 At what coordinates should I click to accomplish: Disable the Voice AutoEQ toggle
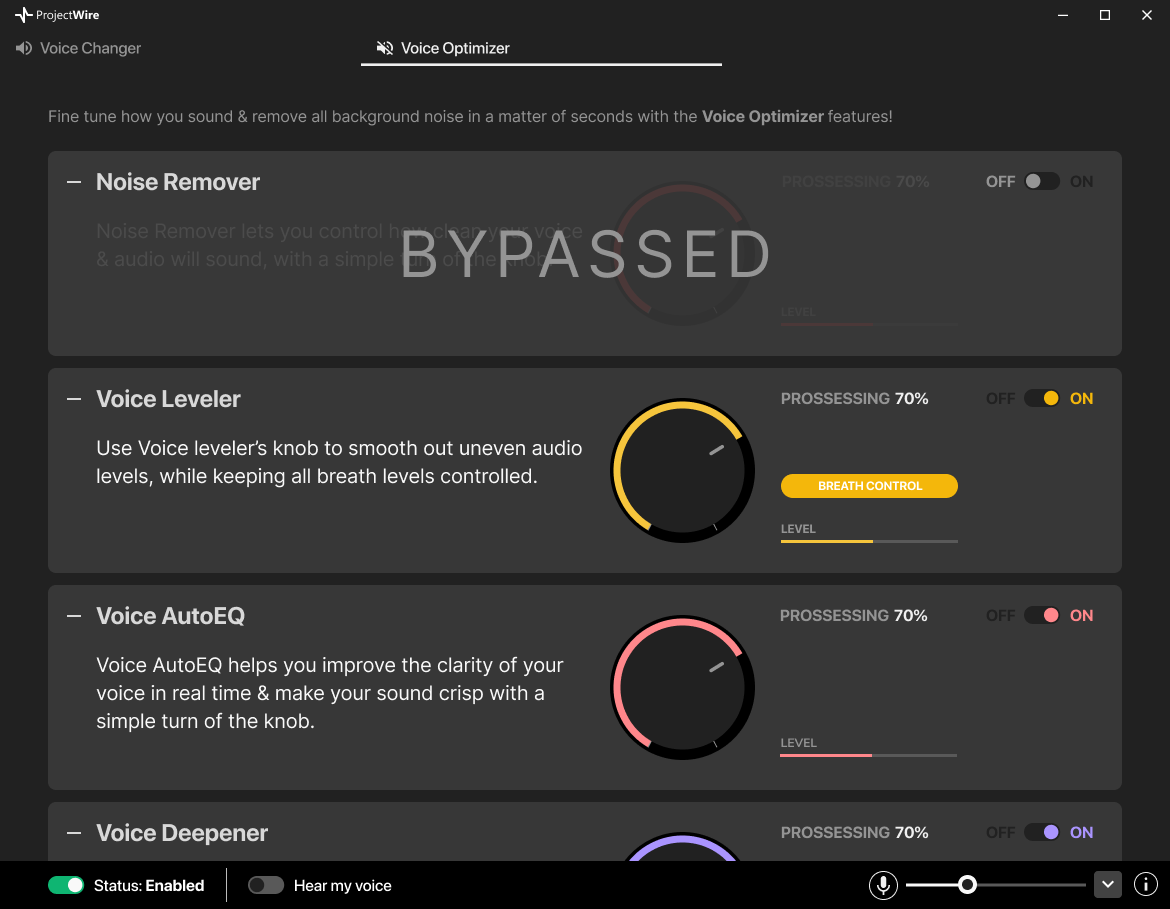1042,616
